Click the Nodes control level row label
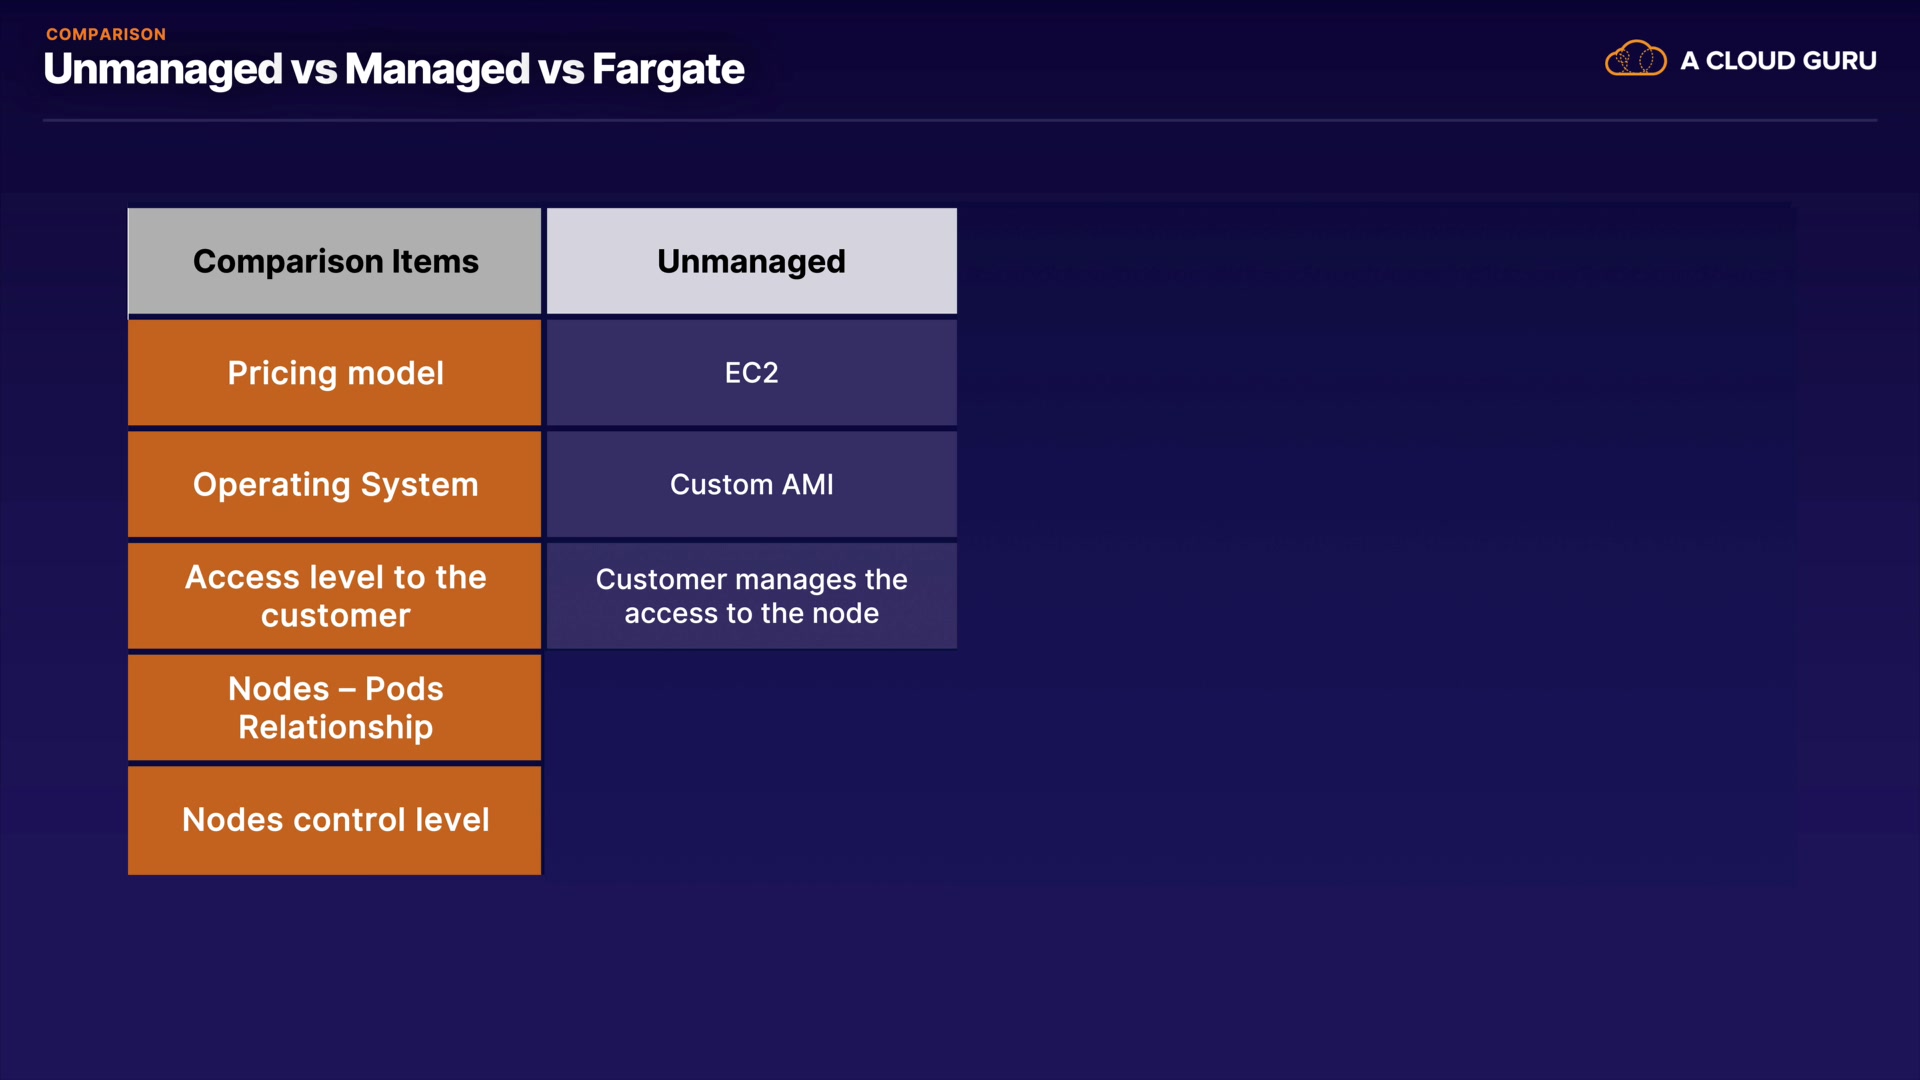 [335, 820]
